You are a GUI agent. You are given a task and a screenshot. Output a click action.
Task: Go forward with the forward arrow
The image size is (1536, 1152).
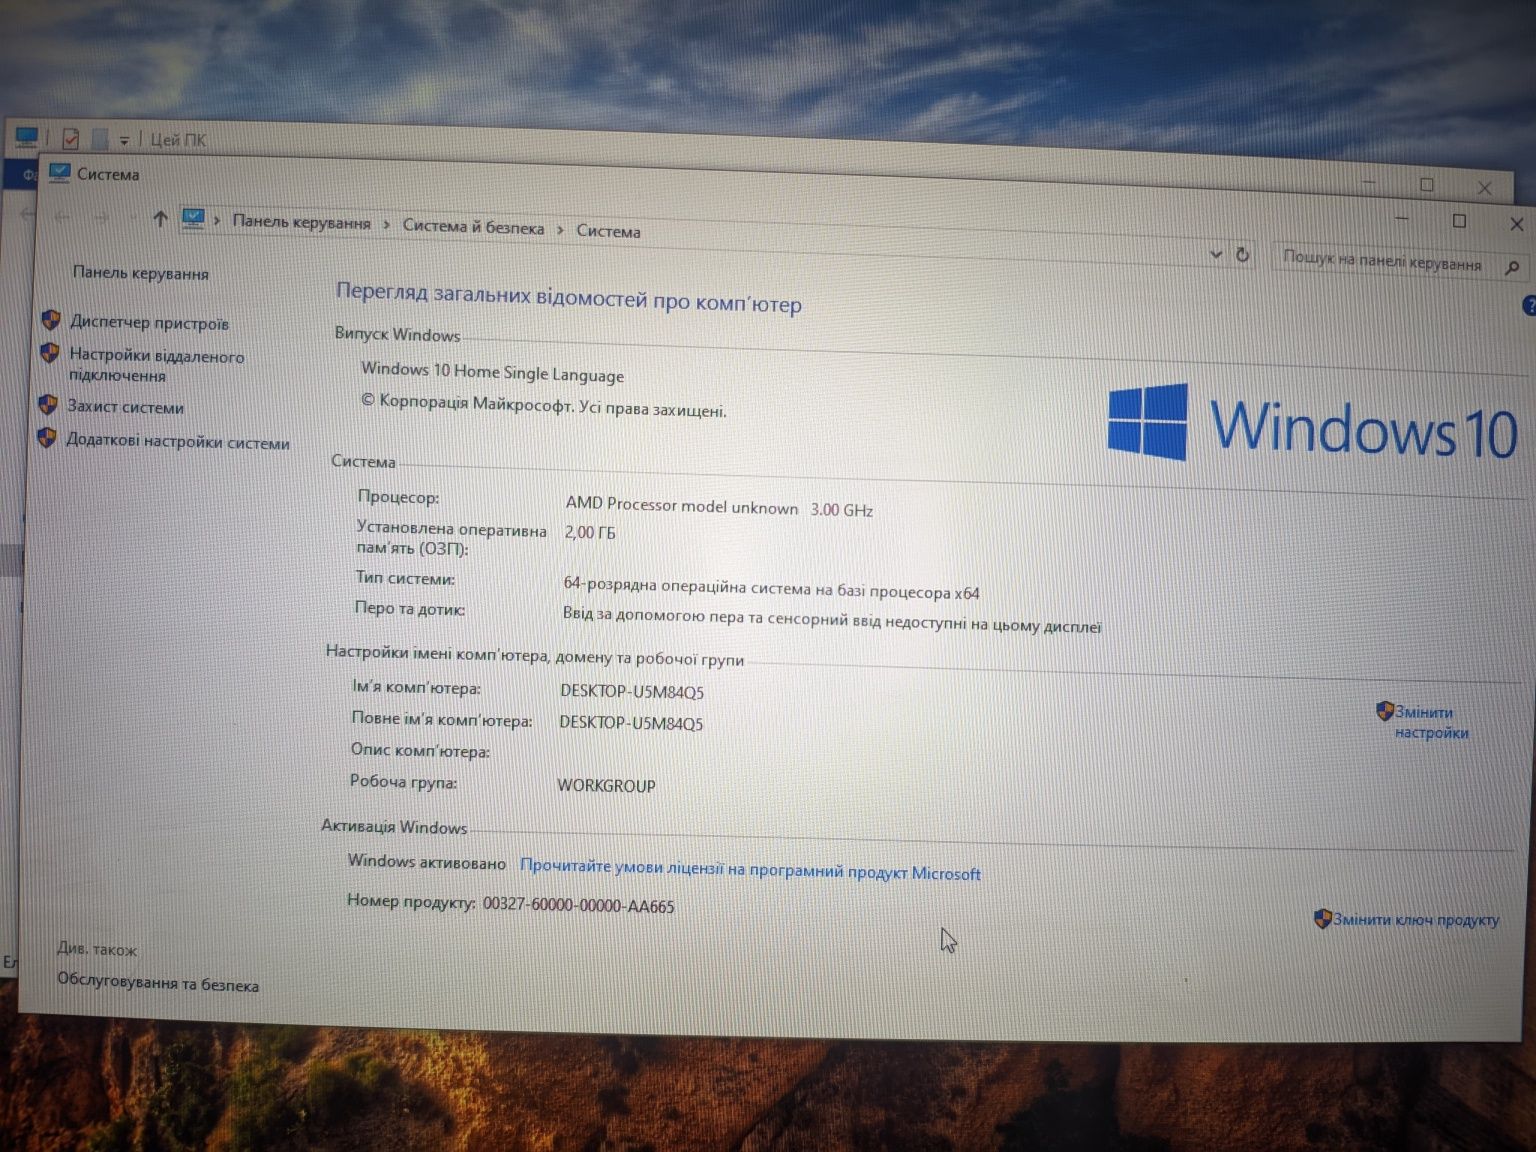click(101, 217)
